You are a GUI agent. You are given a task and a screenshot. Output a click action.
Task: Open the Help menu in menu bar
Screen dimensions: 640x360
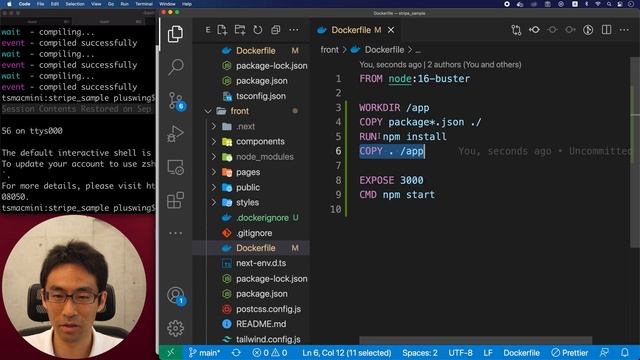(187, 4)
